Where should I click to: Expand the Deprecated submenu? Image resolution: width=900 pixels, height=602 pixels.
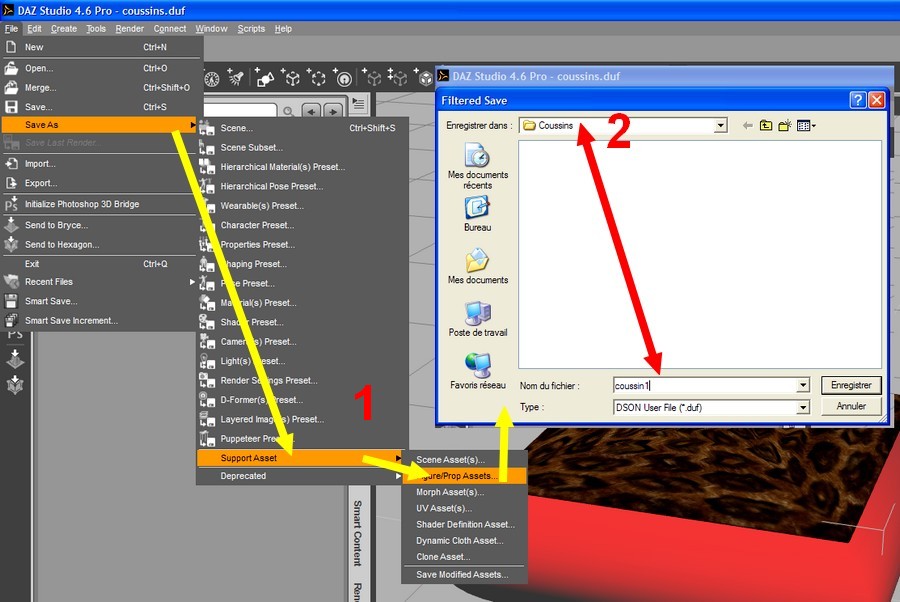pyautogui.click(x=301, y=476)
